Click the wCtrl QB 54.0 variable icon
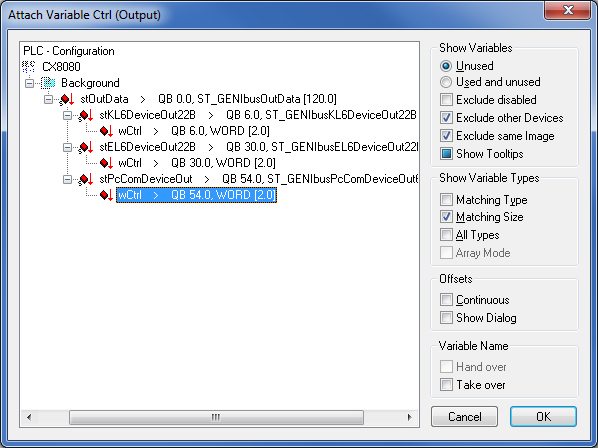Image resolution: width=598 pixels, height=448 pixels. (106, 195)
